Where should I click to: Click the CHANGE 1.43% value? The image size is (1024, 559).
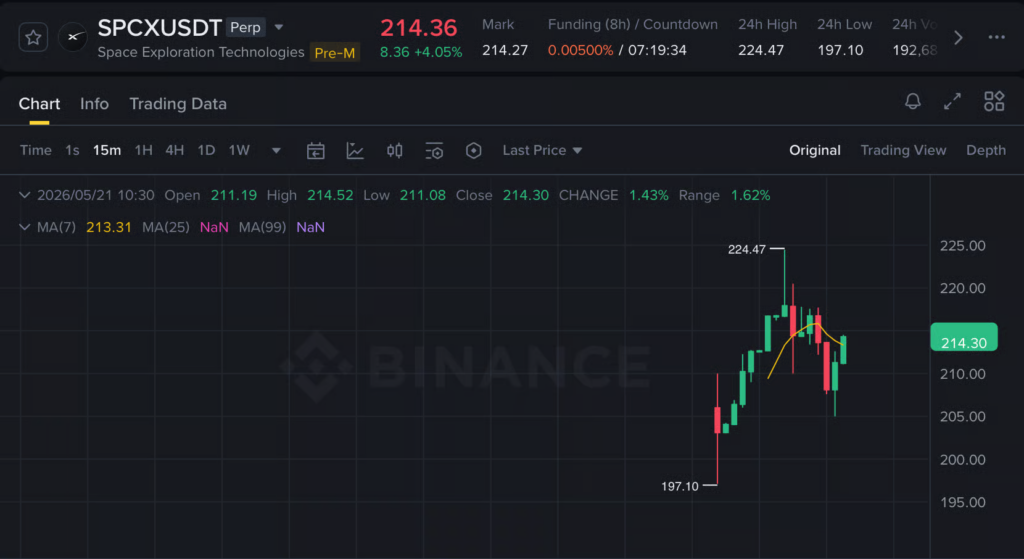648,195
